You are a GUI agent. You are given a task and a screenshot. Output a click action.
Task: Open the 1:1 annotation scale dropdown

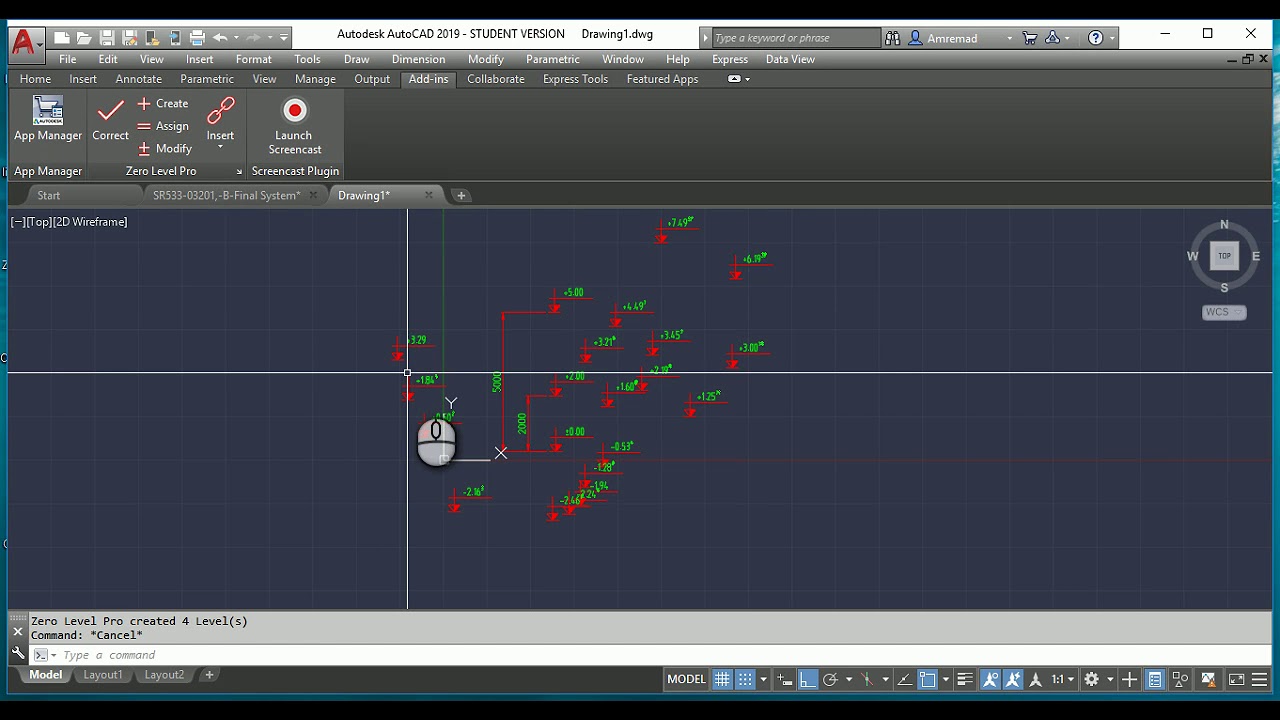pyautogui.click(x=1062, y=679)
